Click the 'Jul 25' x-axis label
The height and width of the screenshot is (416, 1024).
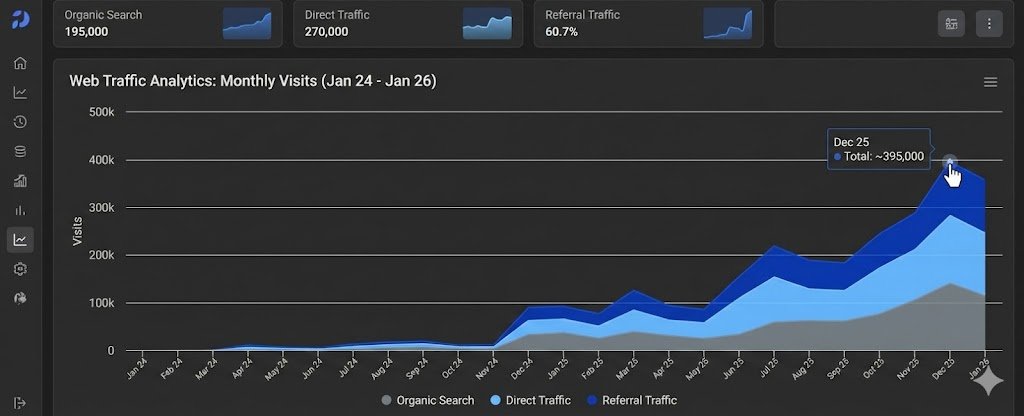click(x=767, y=369)
